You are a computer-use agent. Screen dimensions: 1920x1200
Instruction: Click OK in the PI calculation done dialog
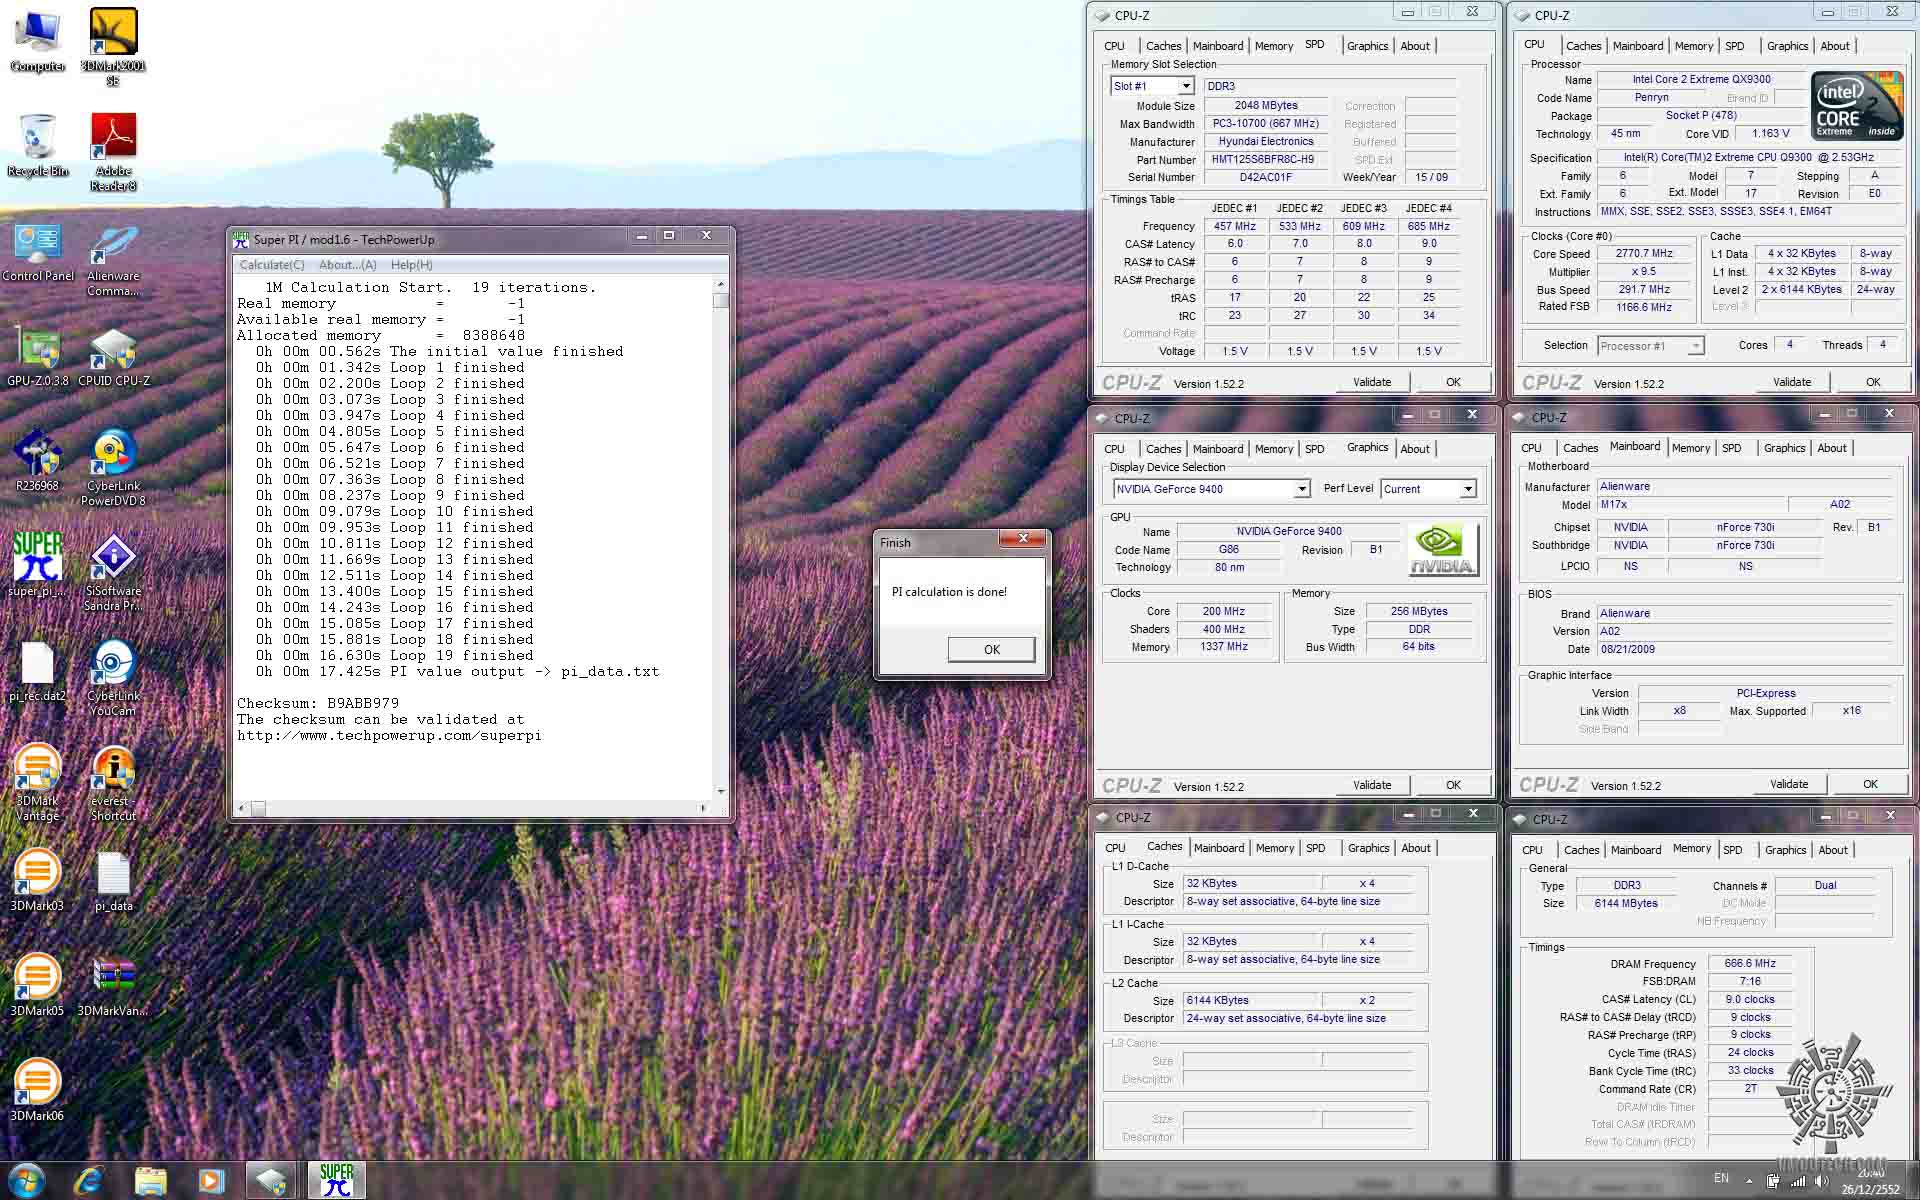coord(991,649)
